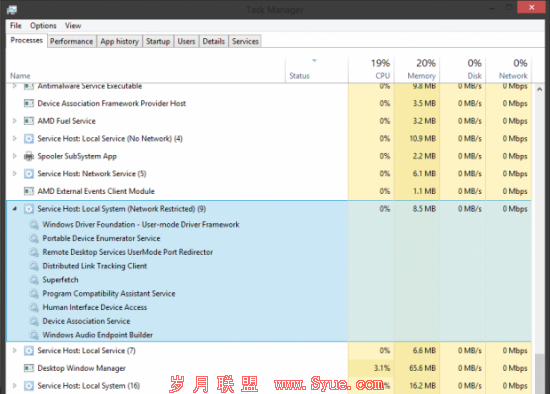550x394 pixels.
Task: Select the Portable Device Enumerator Service row
Action: [x=269, y=238]
